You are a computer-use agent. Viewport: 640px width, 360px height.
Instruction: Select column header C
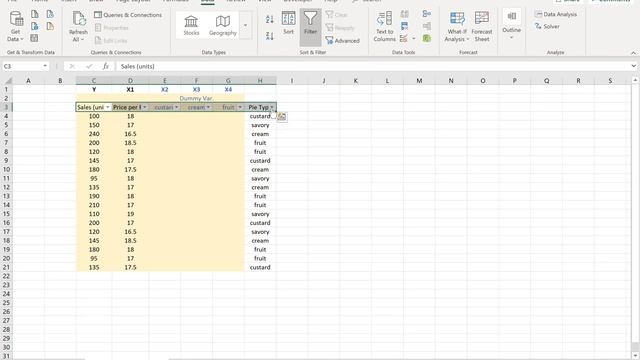[94, 81]
